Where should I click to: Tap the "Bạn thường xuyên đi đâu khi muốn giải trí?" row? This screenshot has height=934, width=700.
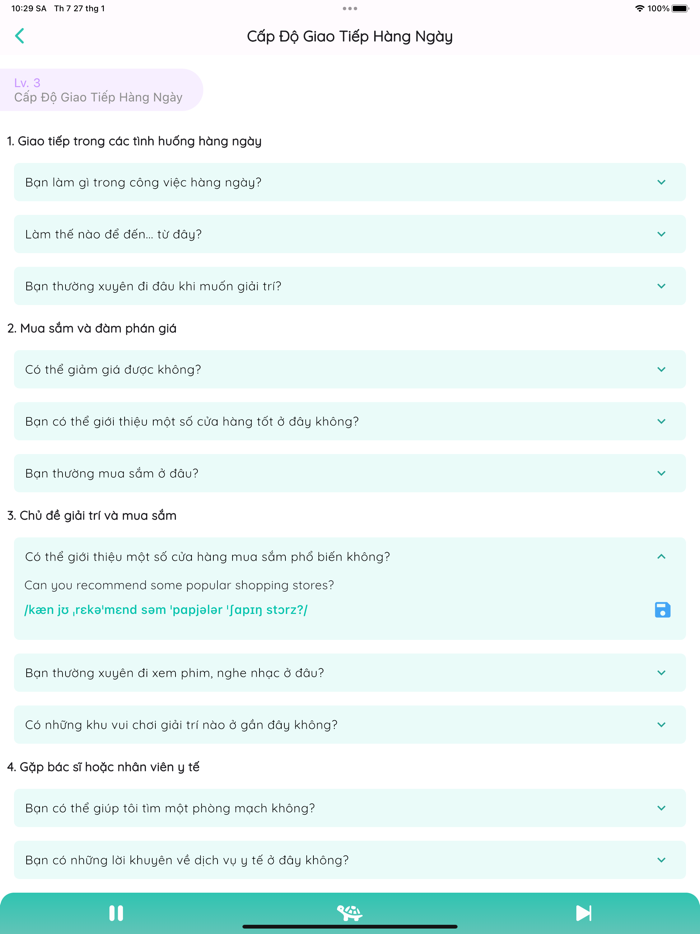tap(350, 285)
